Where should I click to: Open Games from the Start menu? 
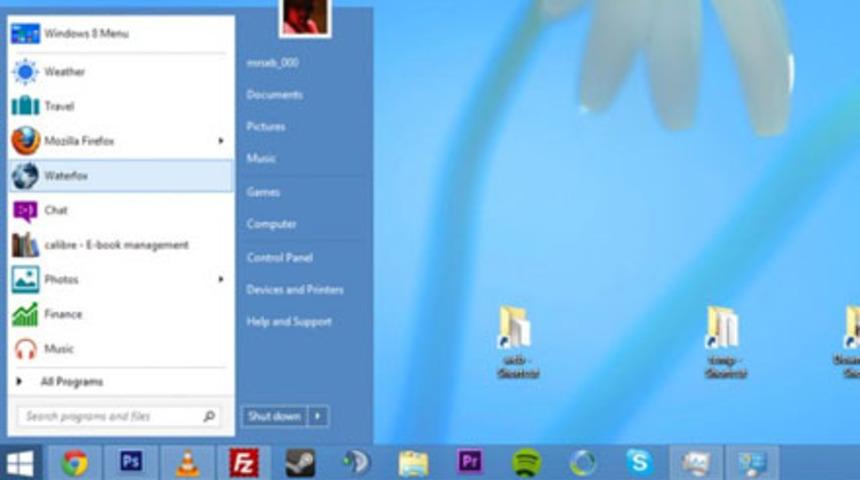(263, 192)
